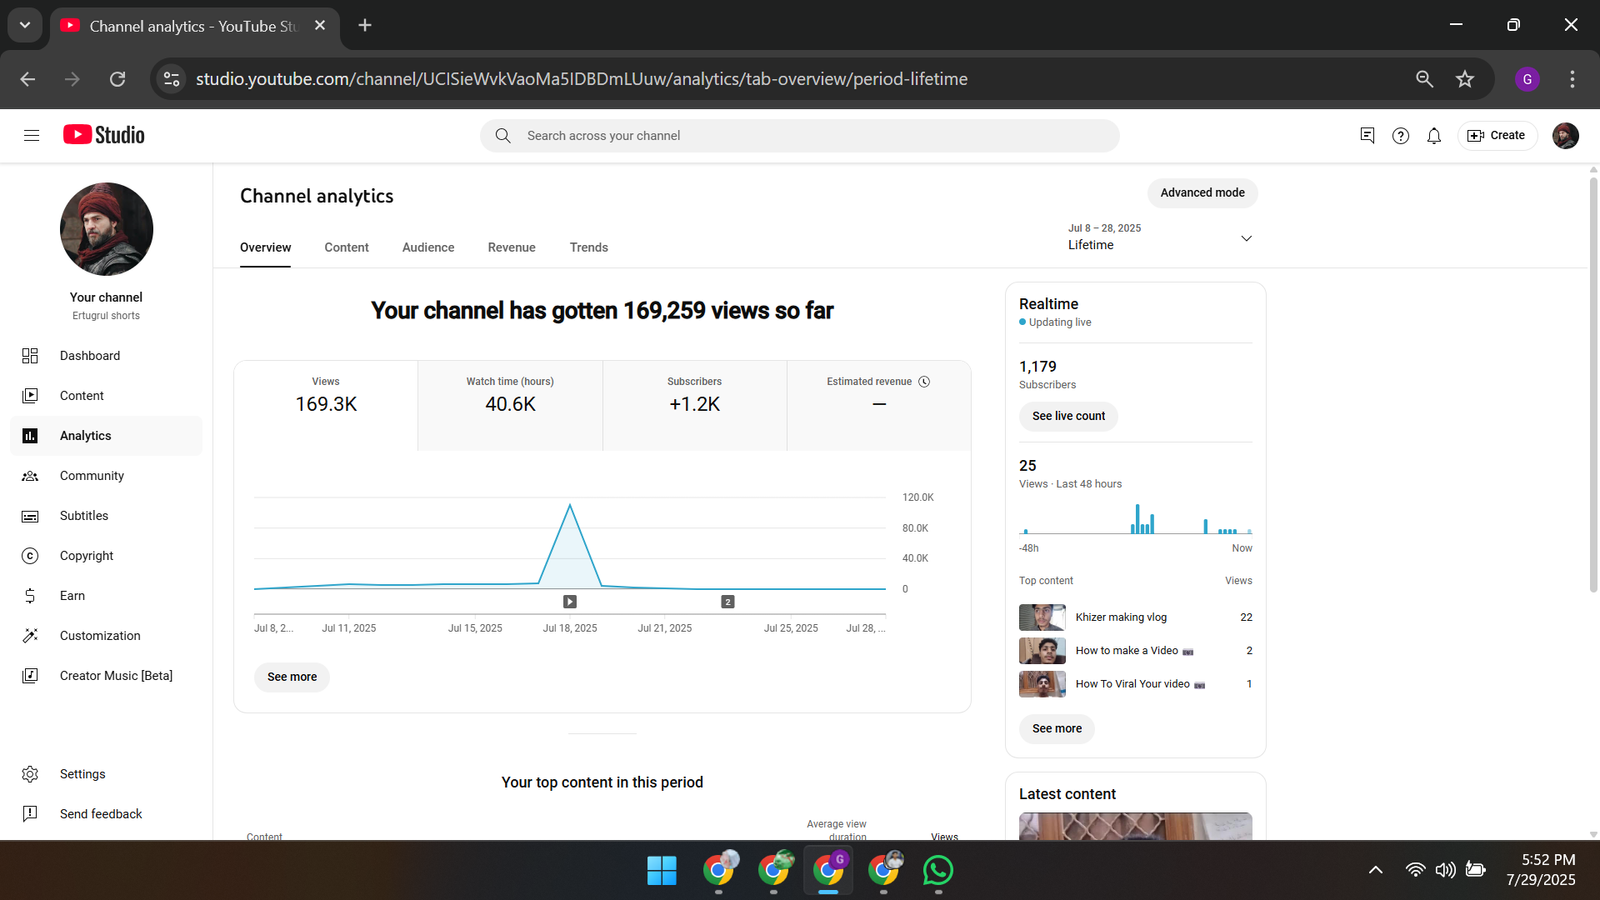Select the Estimated revenue card
This screenshot has height=900, width=1600.
point(879,405)
